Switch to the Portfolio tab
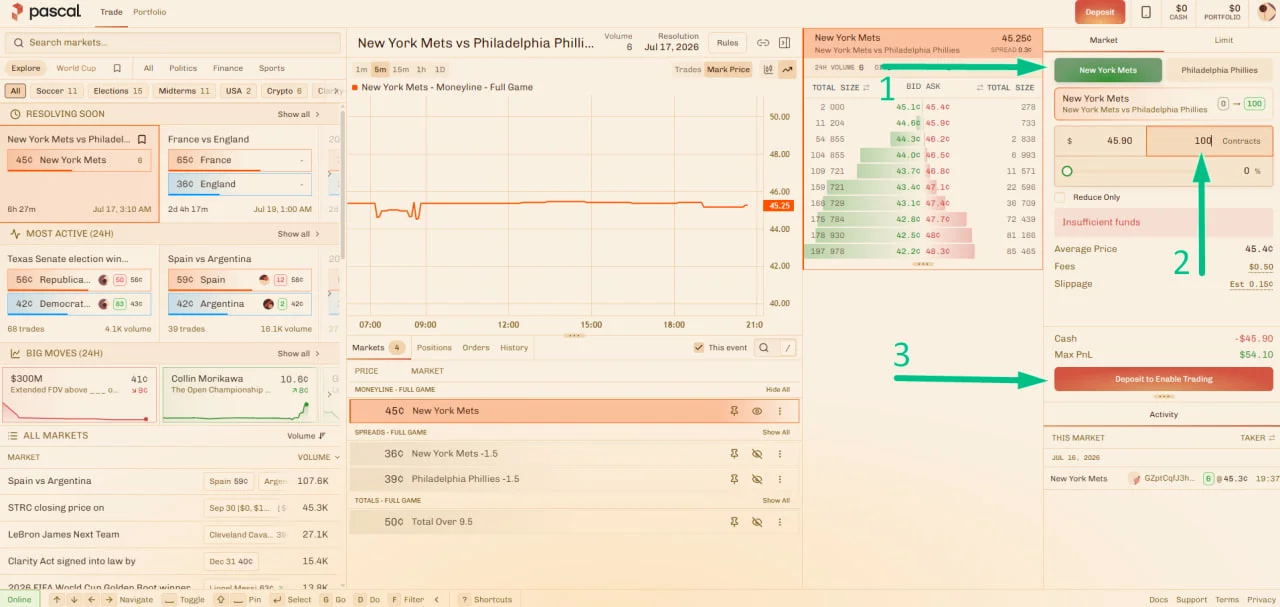 click(150, 12)
